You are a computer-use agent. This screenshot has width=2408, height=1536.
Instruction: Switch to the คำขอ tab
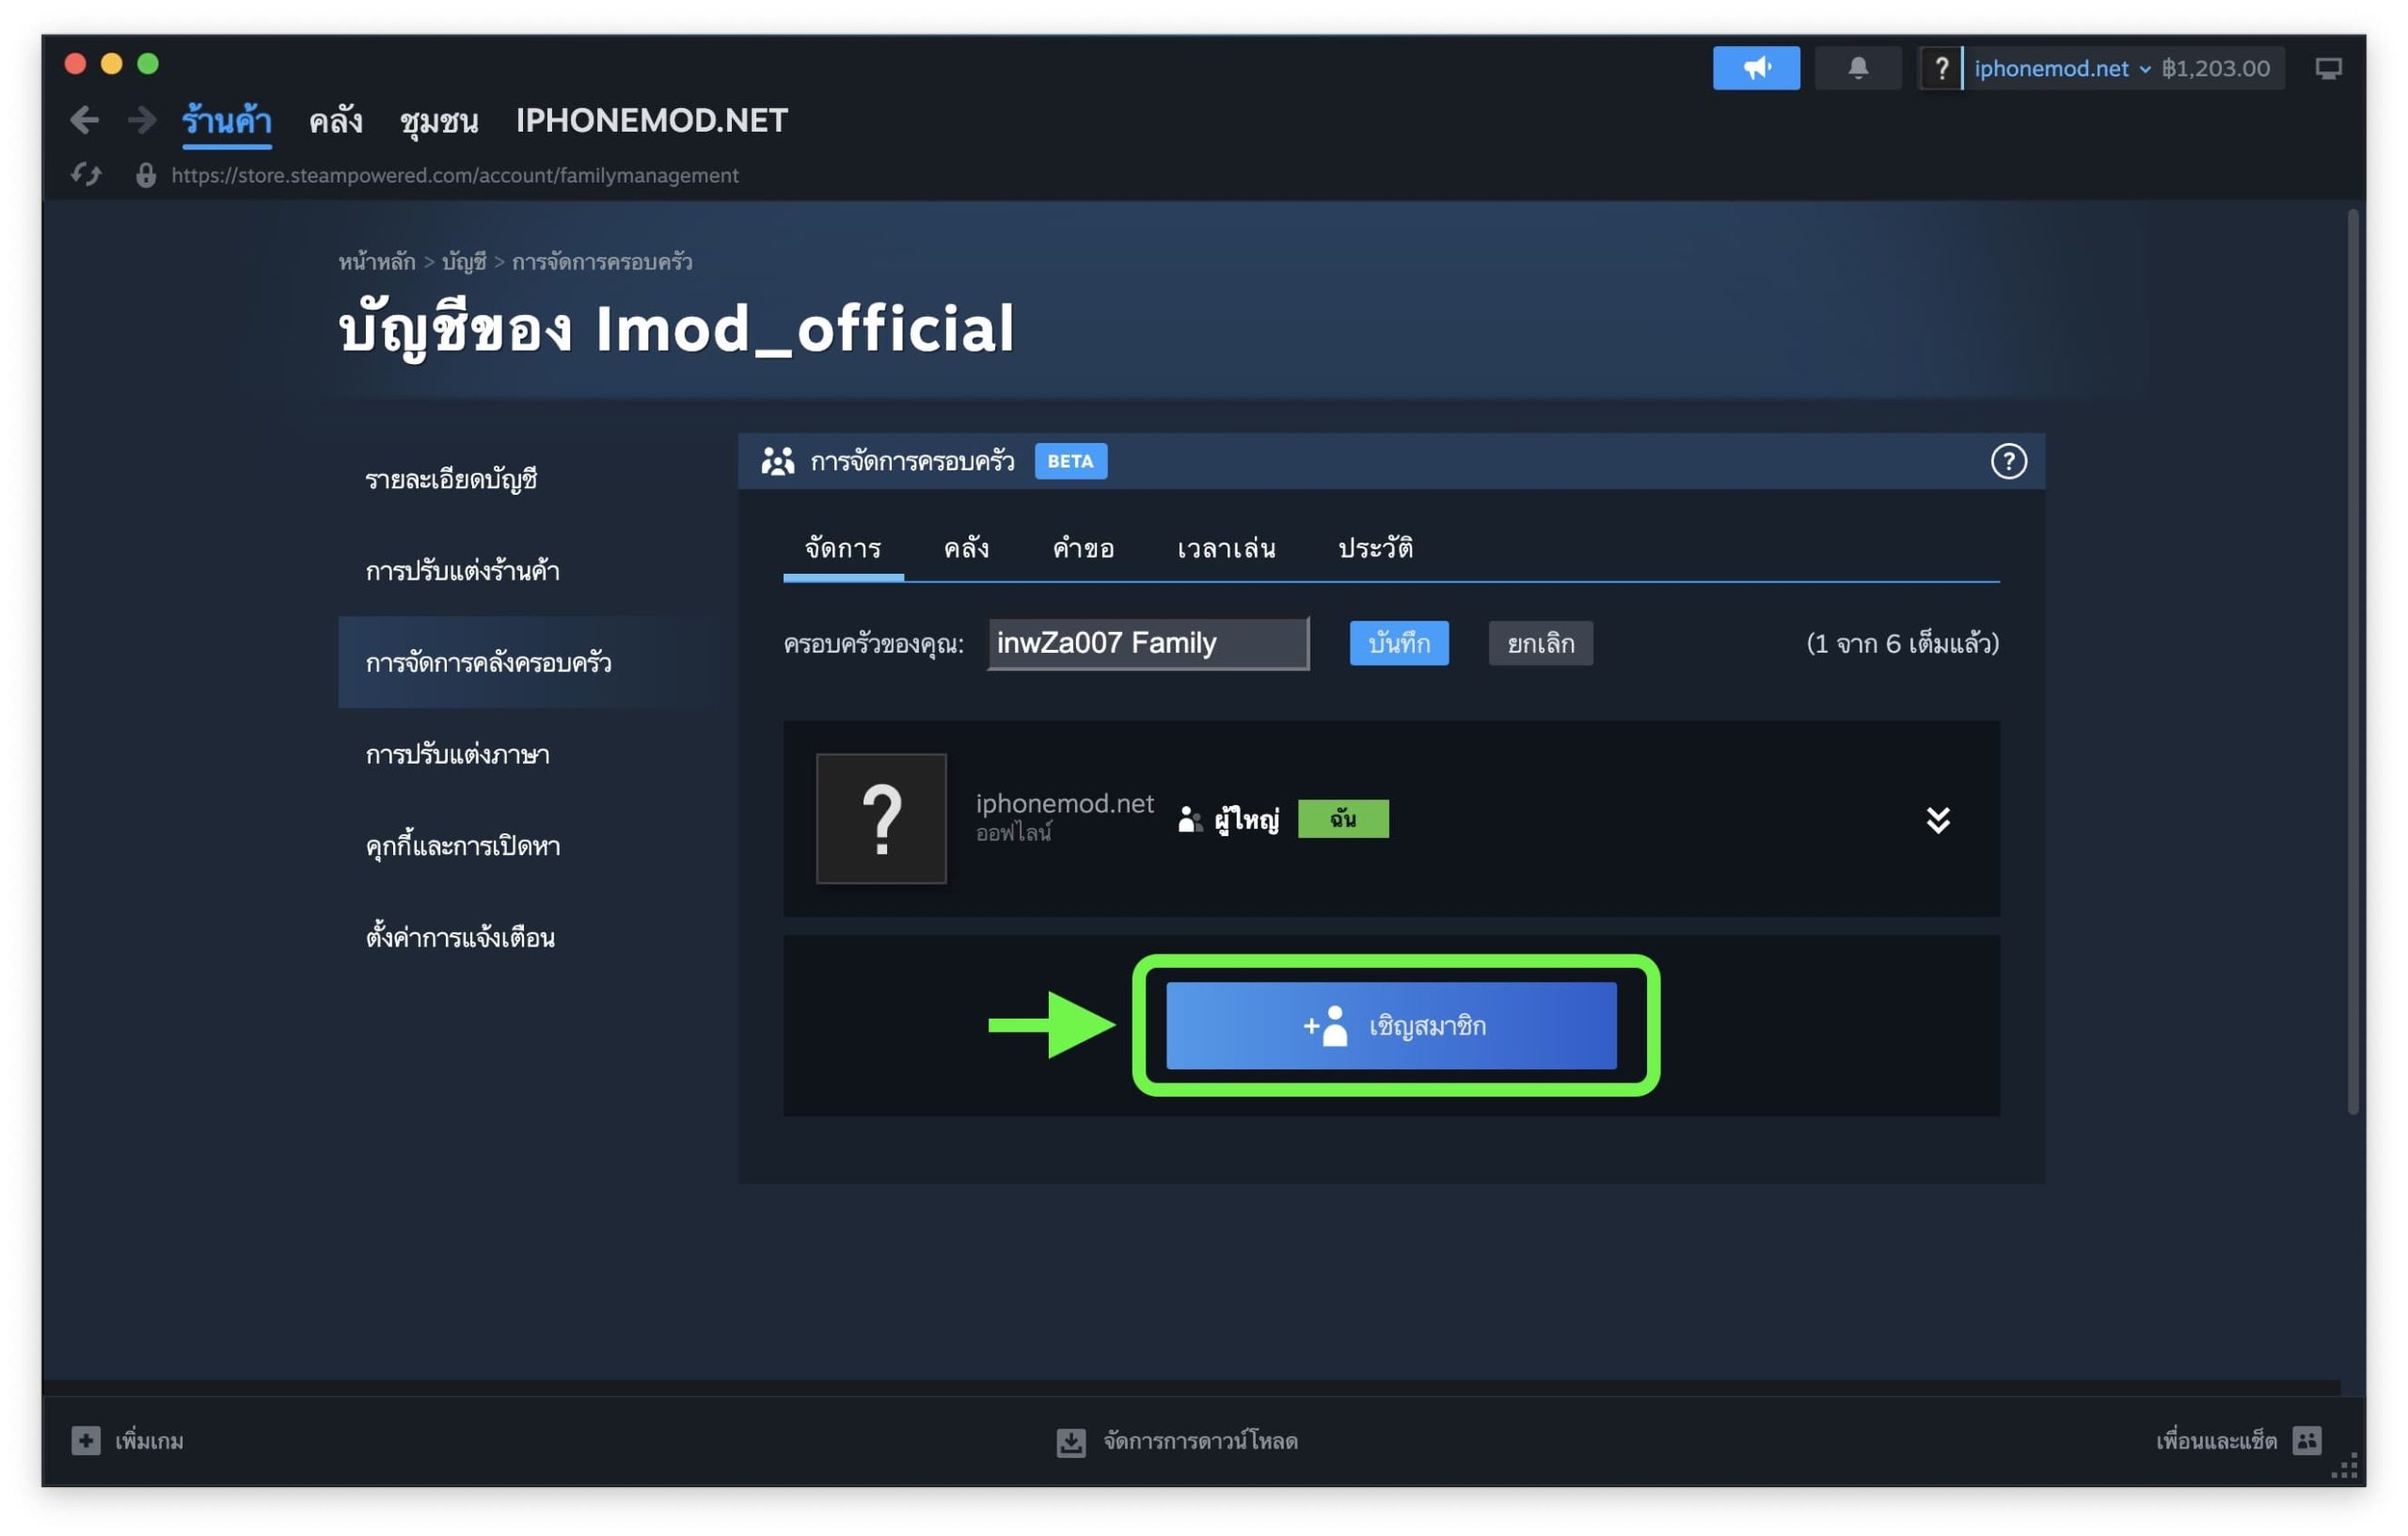[1083, 548]
